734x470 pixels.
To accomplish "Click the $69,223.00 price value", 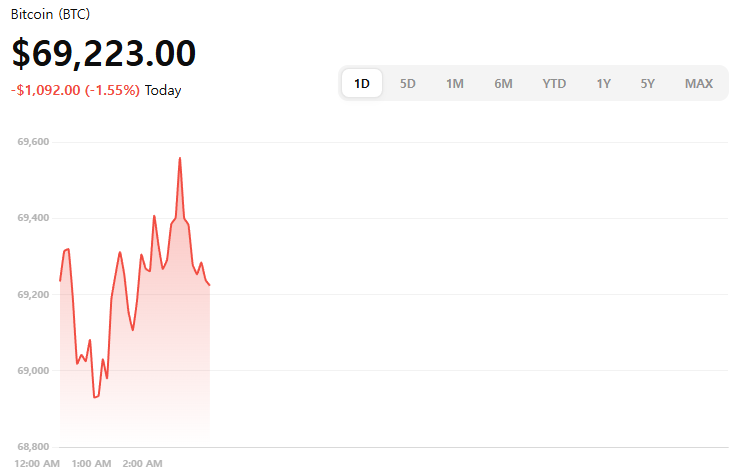I will (104, 53).
